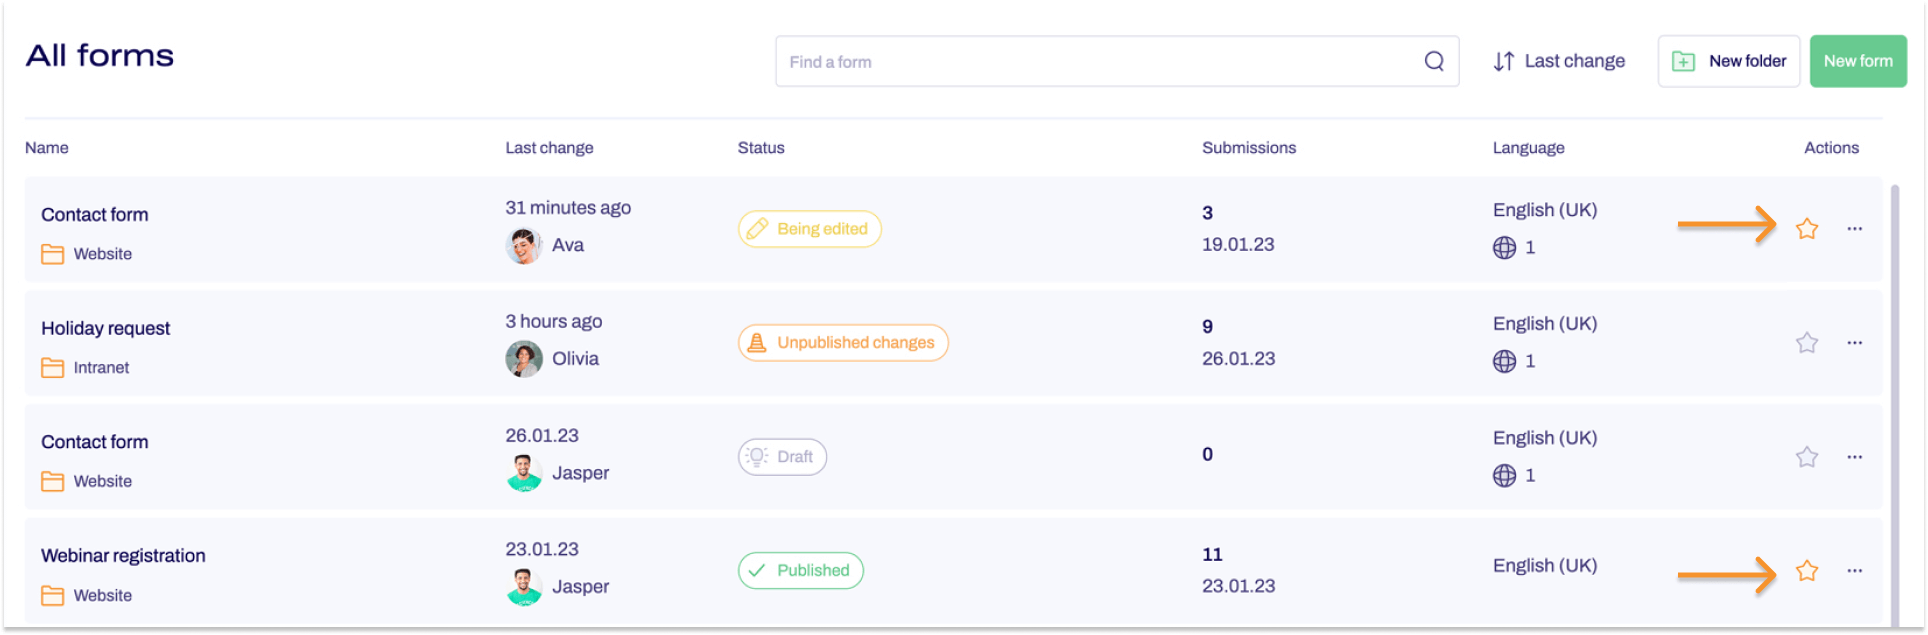Star the Holiday request form
Image resolution: width=1928 pixels, height=635 pixels.
[1806, 343]
